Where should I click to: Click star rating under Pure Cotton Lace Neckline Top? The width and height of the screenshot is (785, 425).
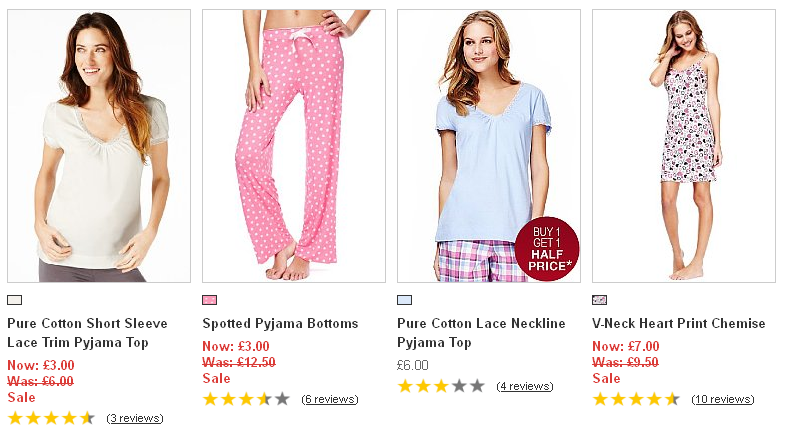pyautogui.click(x=441, y=386)
